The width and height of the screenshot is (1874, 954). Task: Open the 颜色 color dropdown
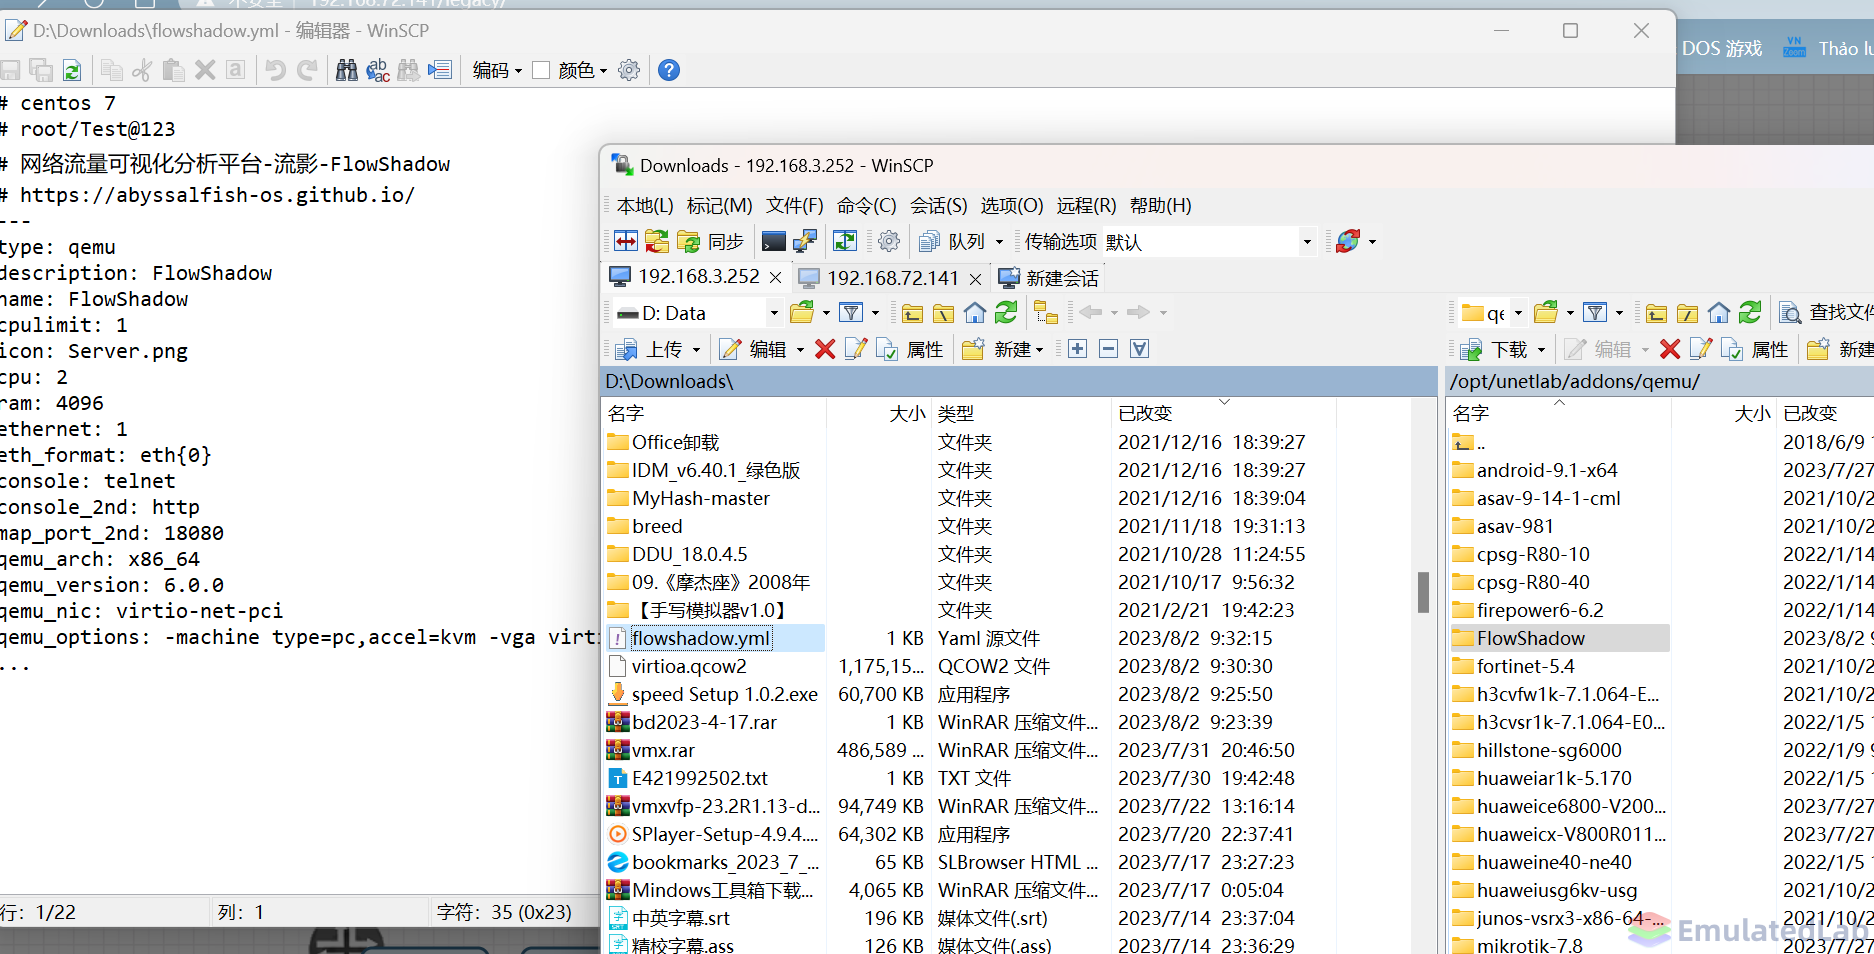point(582,70)
